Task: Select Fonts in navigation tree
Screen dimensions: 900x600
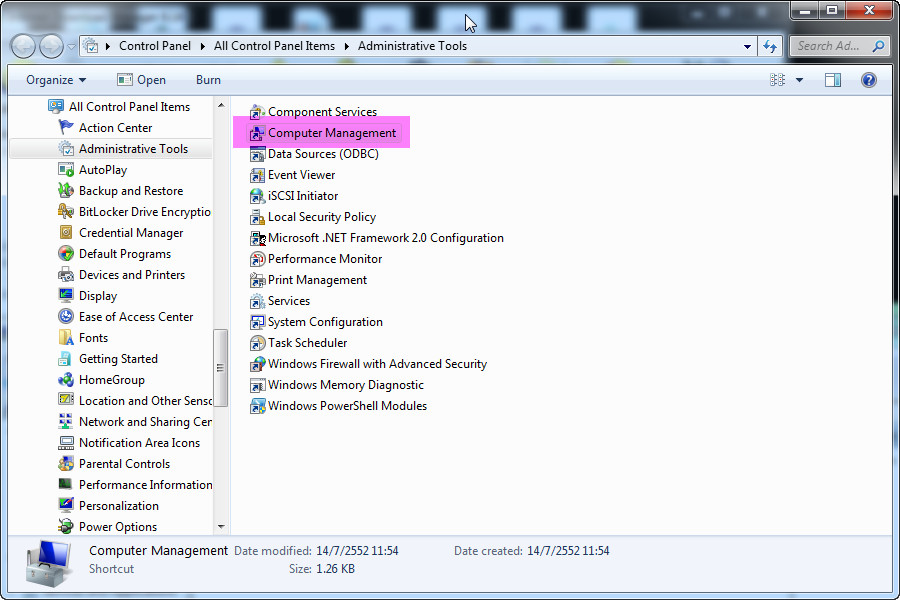Action: 83,338
